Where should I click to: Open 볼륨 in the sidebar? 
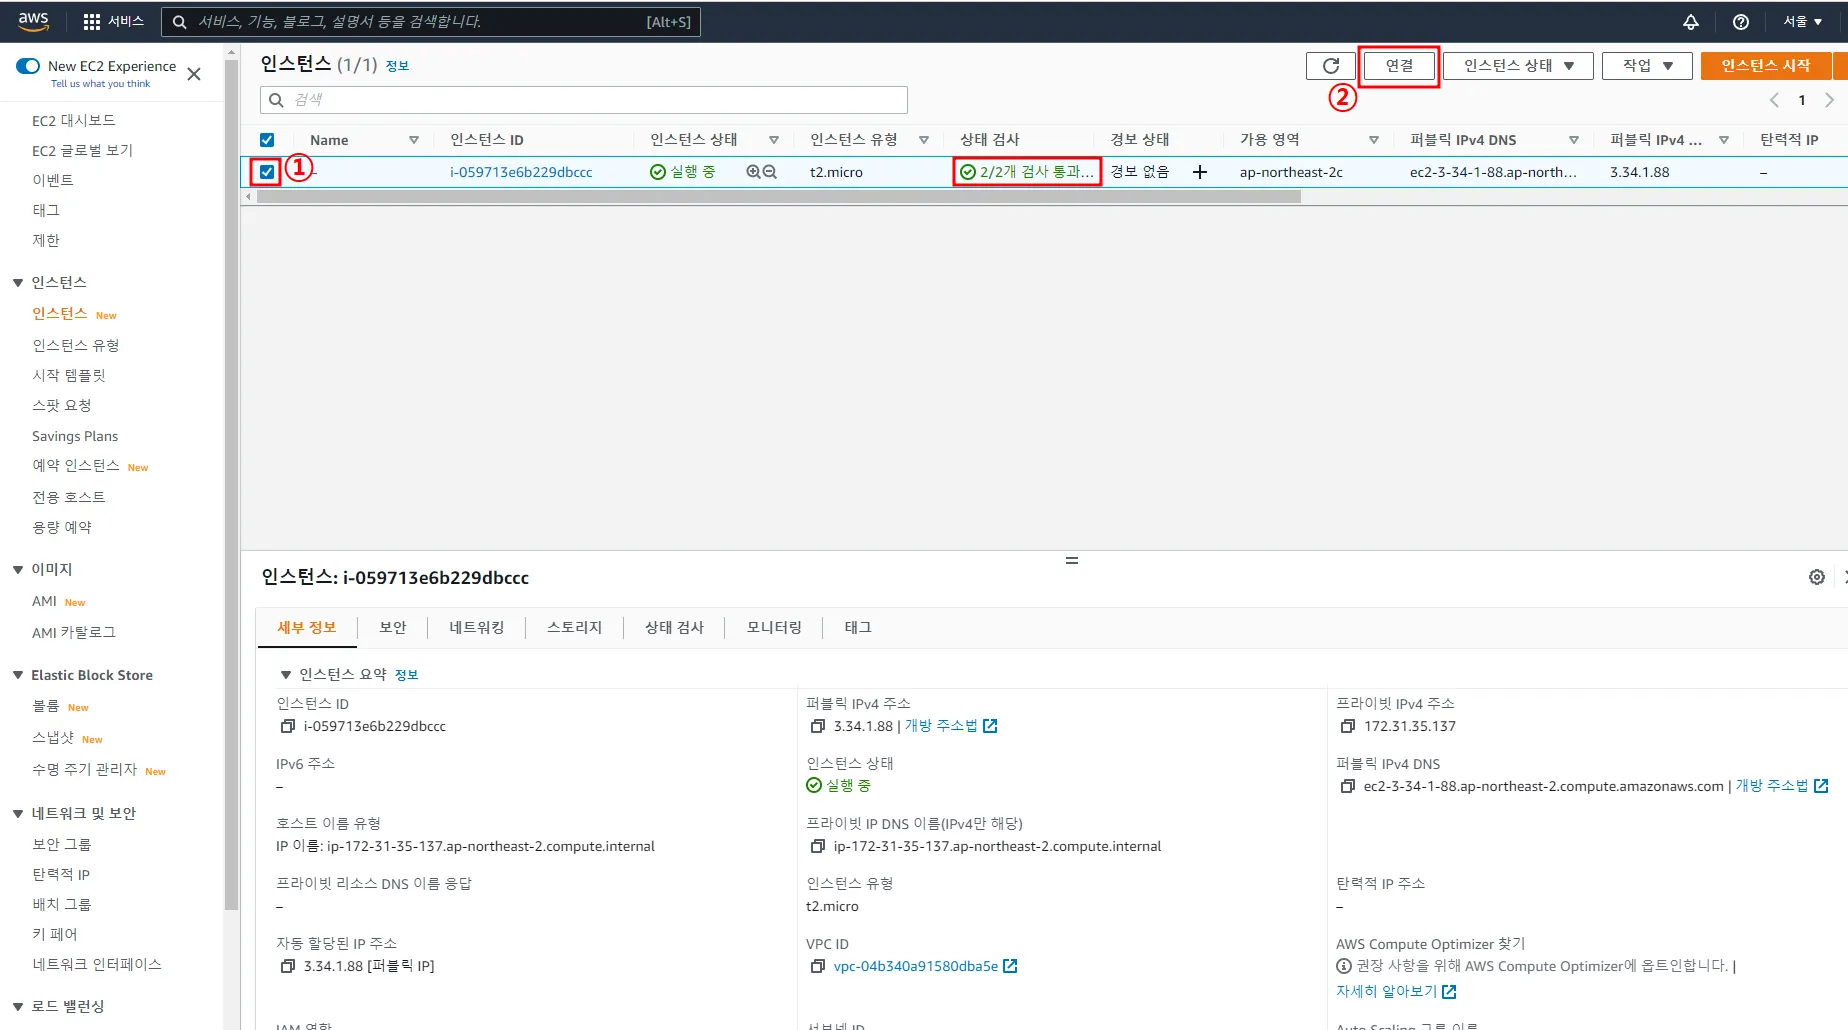(46, 706)
